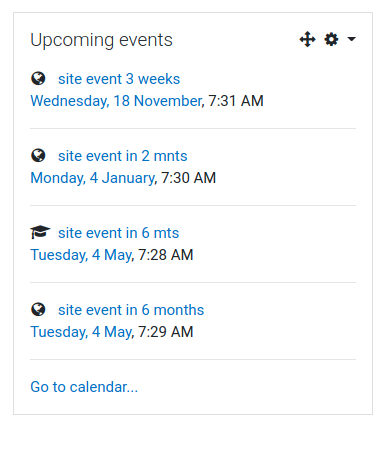Viewport: 386px width, 450px height.
Task: Open the 'site event in 2 mnts' link
Action: [x=123, y=156]
